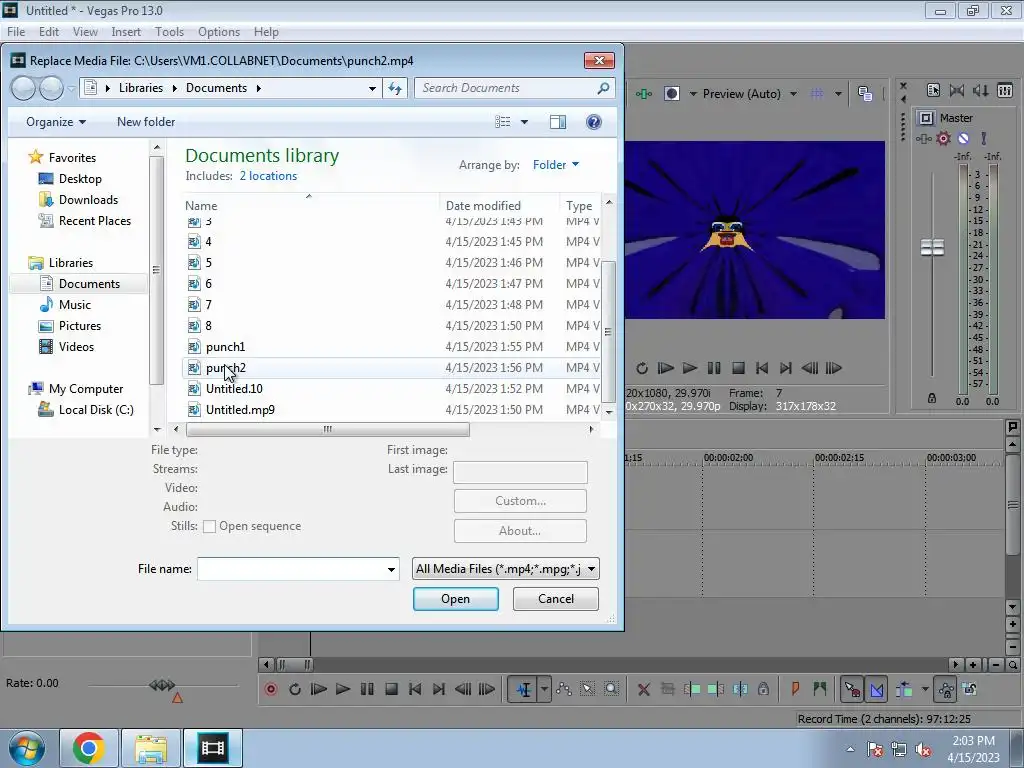Open Video Preview FX icon
The image size is (1024, 768).
tap(644, 94)
